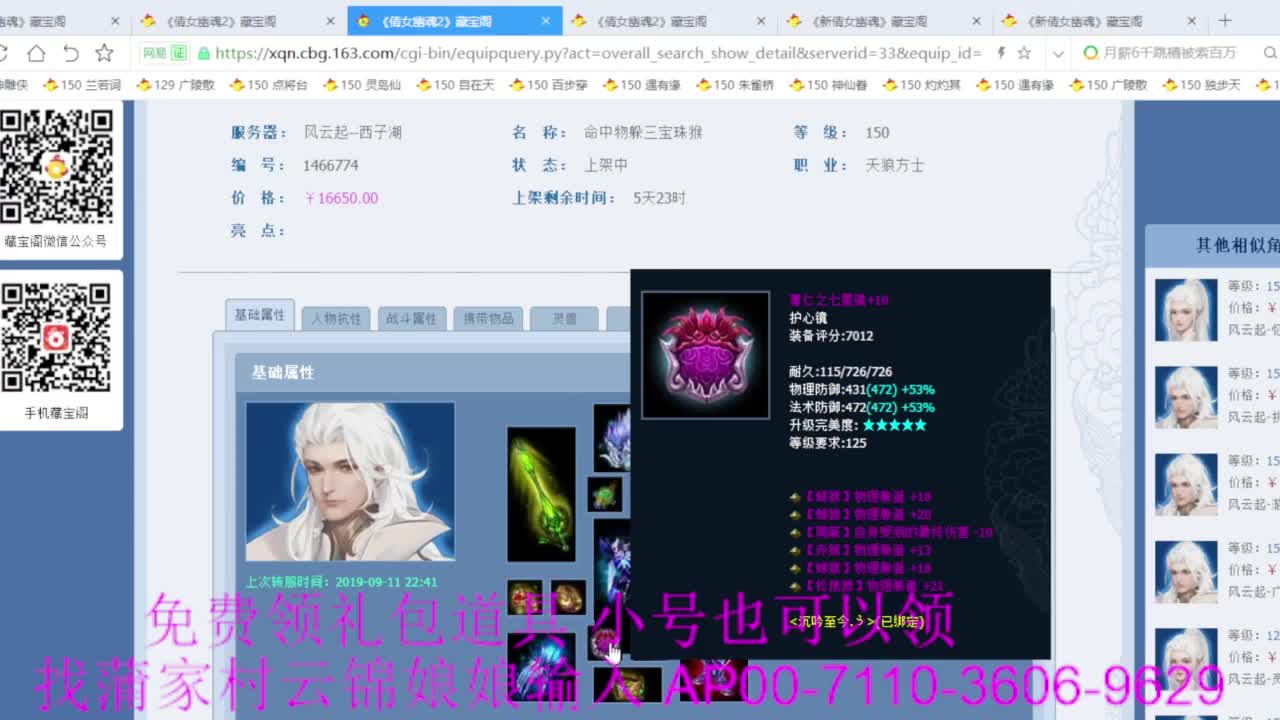Click the lightning icon beside the address bar
Image resolution: width=1280 pixels, height=720 pixels.
[1000, 53]
